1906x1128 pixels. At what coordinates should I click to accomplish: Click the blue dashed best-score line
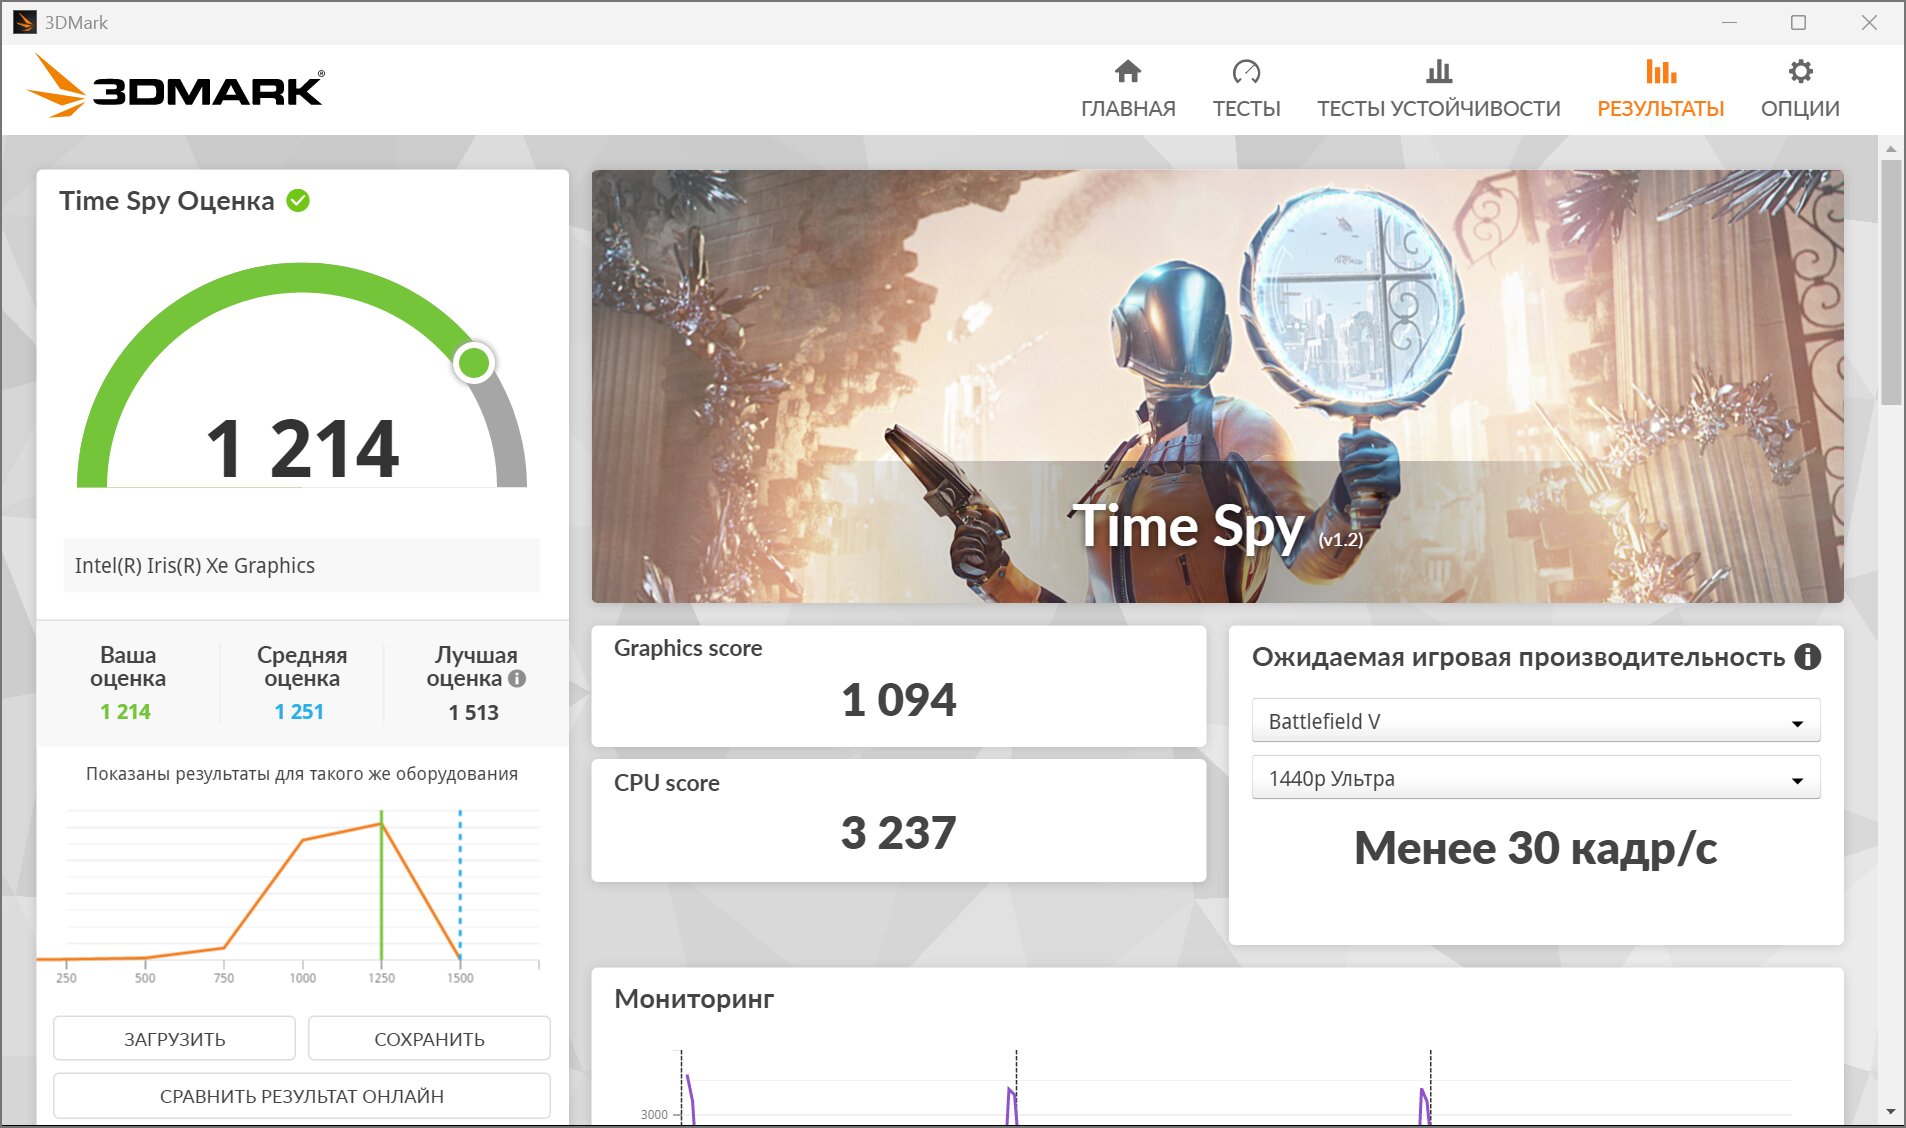460,885
